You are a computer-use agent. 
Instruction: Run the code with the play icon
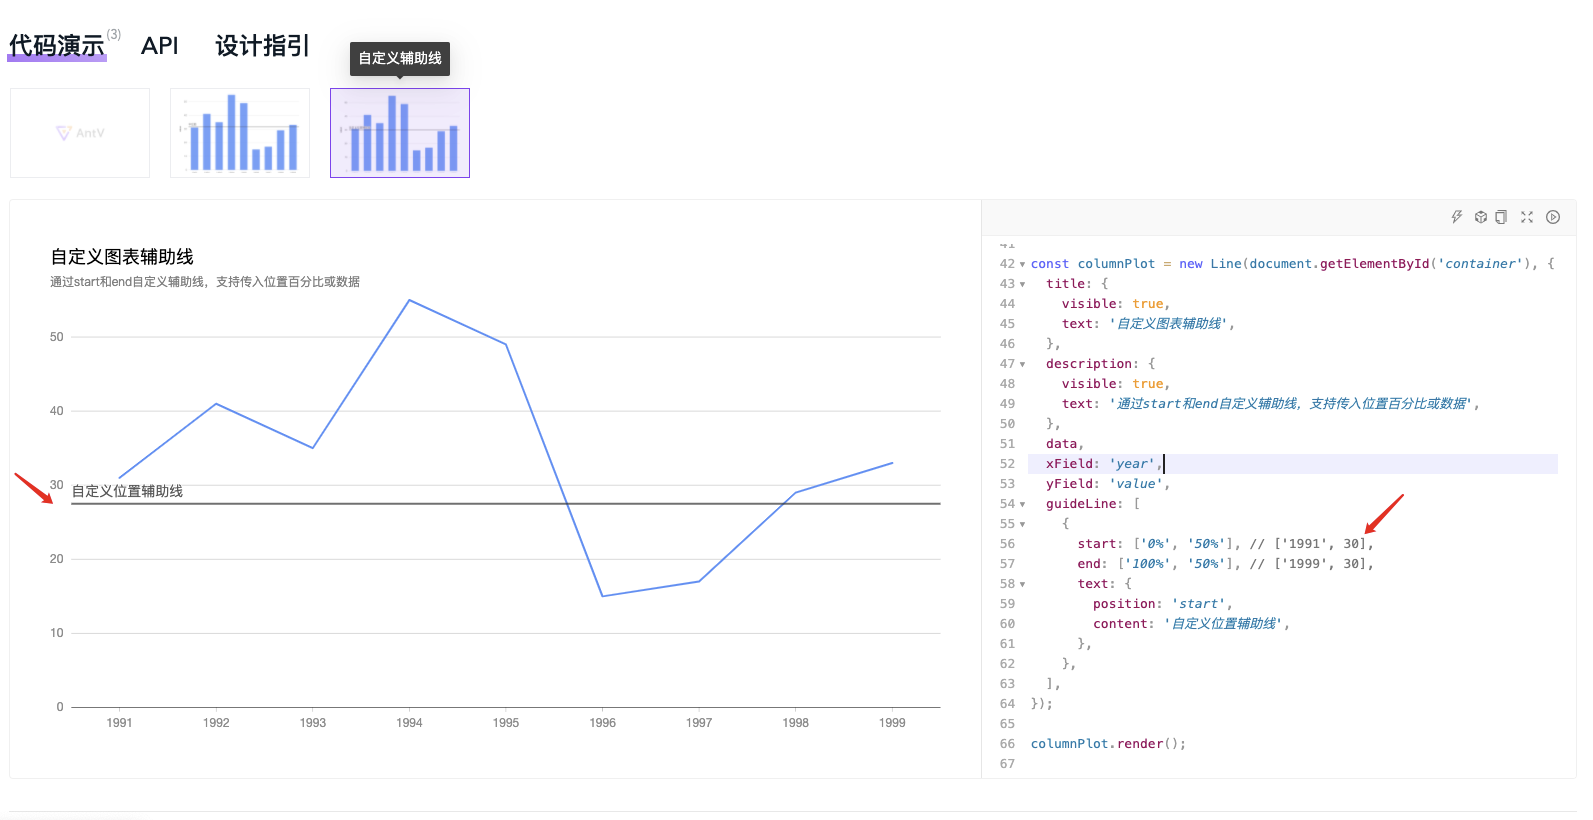point(1553,217)
